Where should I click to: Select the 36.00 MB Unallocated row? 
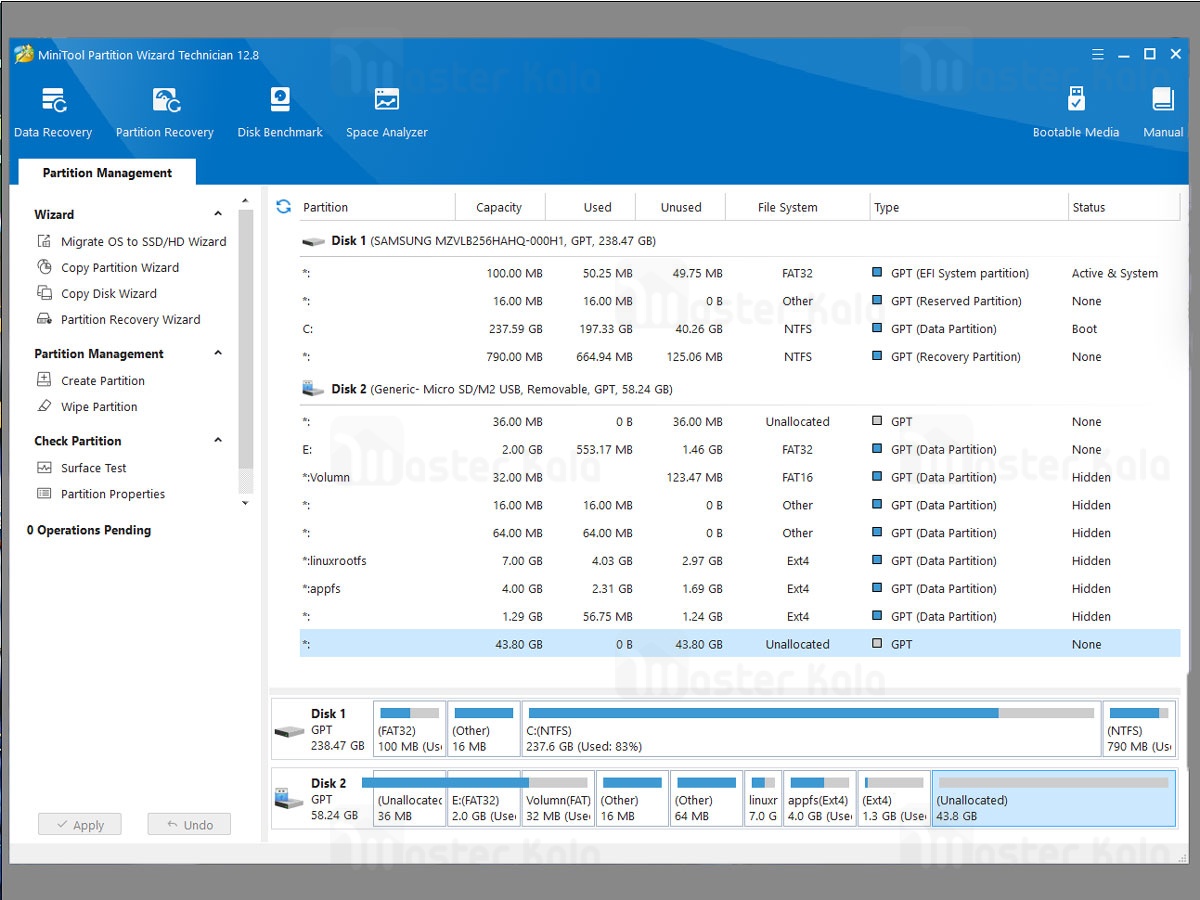click(740, 422)
